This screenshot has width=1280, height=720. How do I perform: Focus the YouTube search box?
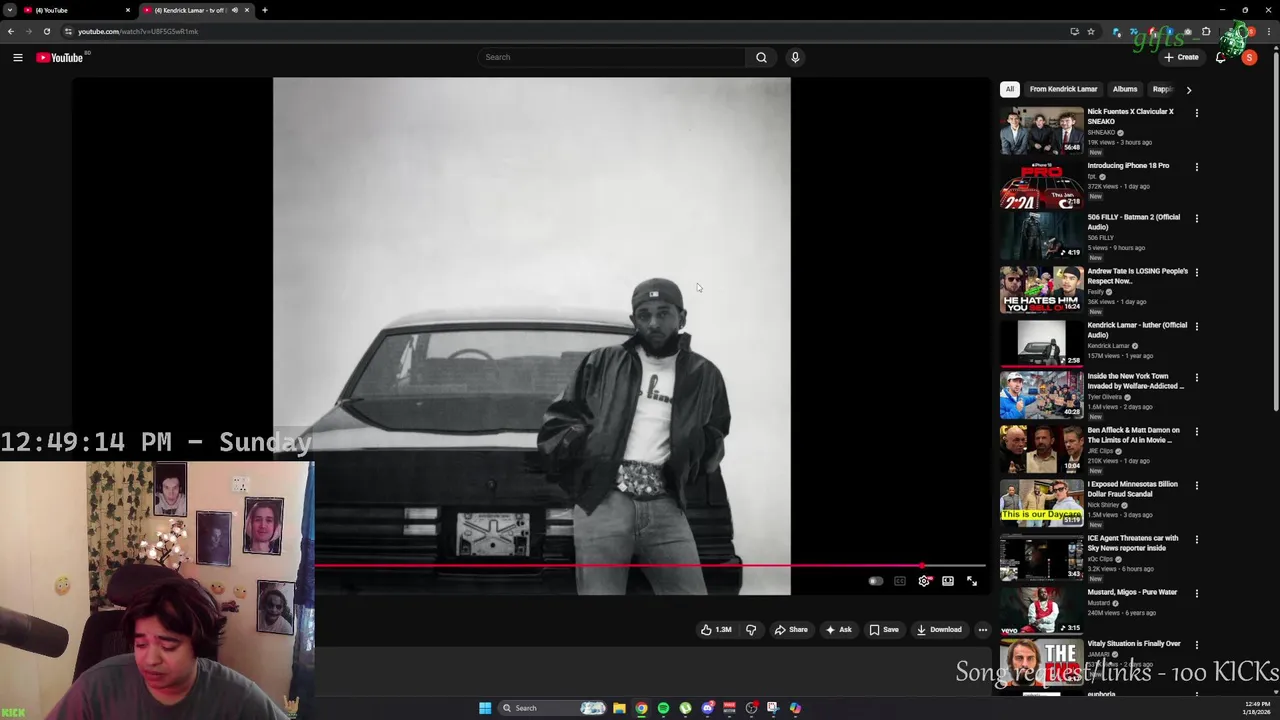click(x=612, y=57)
